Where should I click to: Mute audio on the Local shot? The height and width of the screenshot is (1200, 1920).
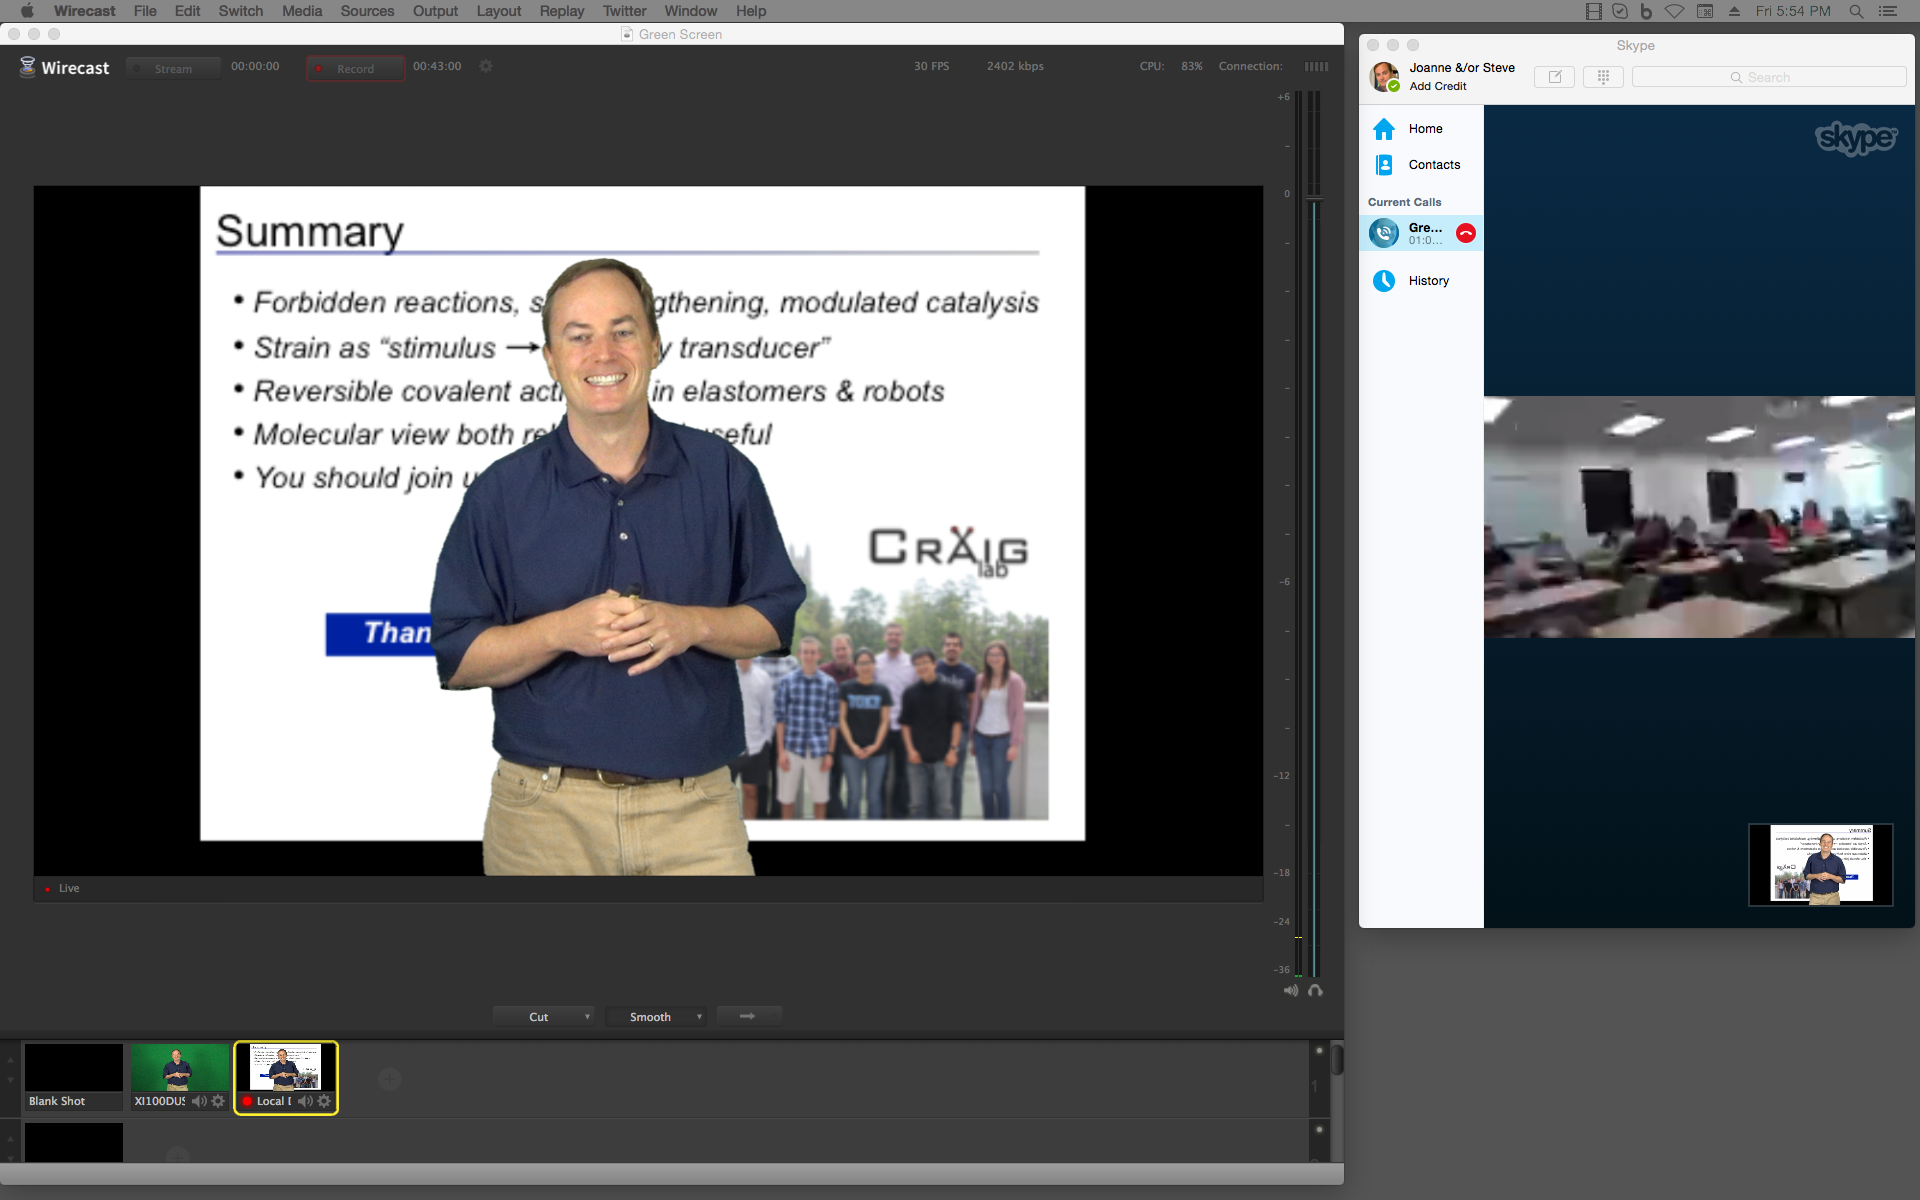(x=305, y=1101)
